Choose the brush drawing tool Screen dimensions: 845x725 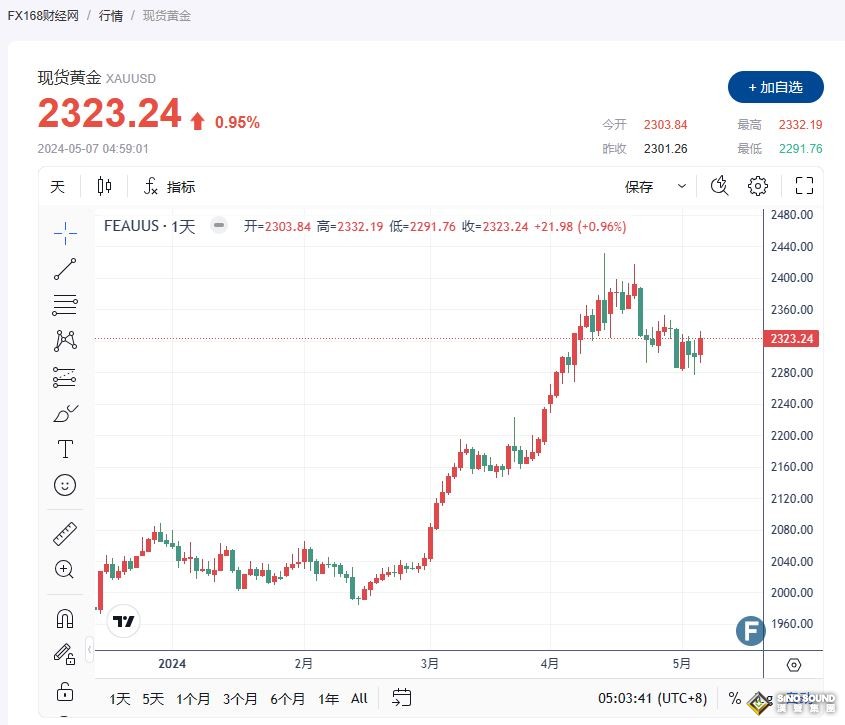(x=64, y=412)
